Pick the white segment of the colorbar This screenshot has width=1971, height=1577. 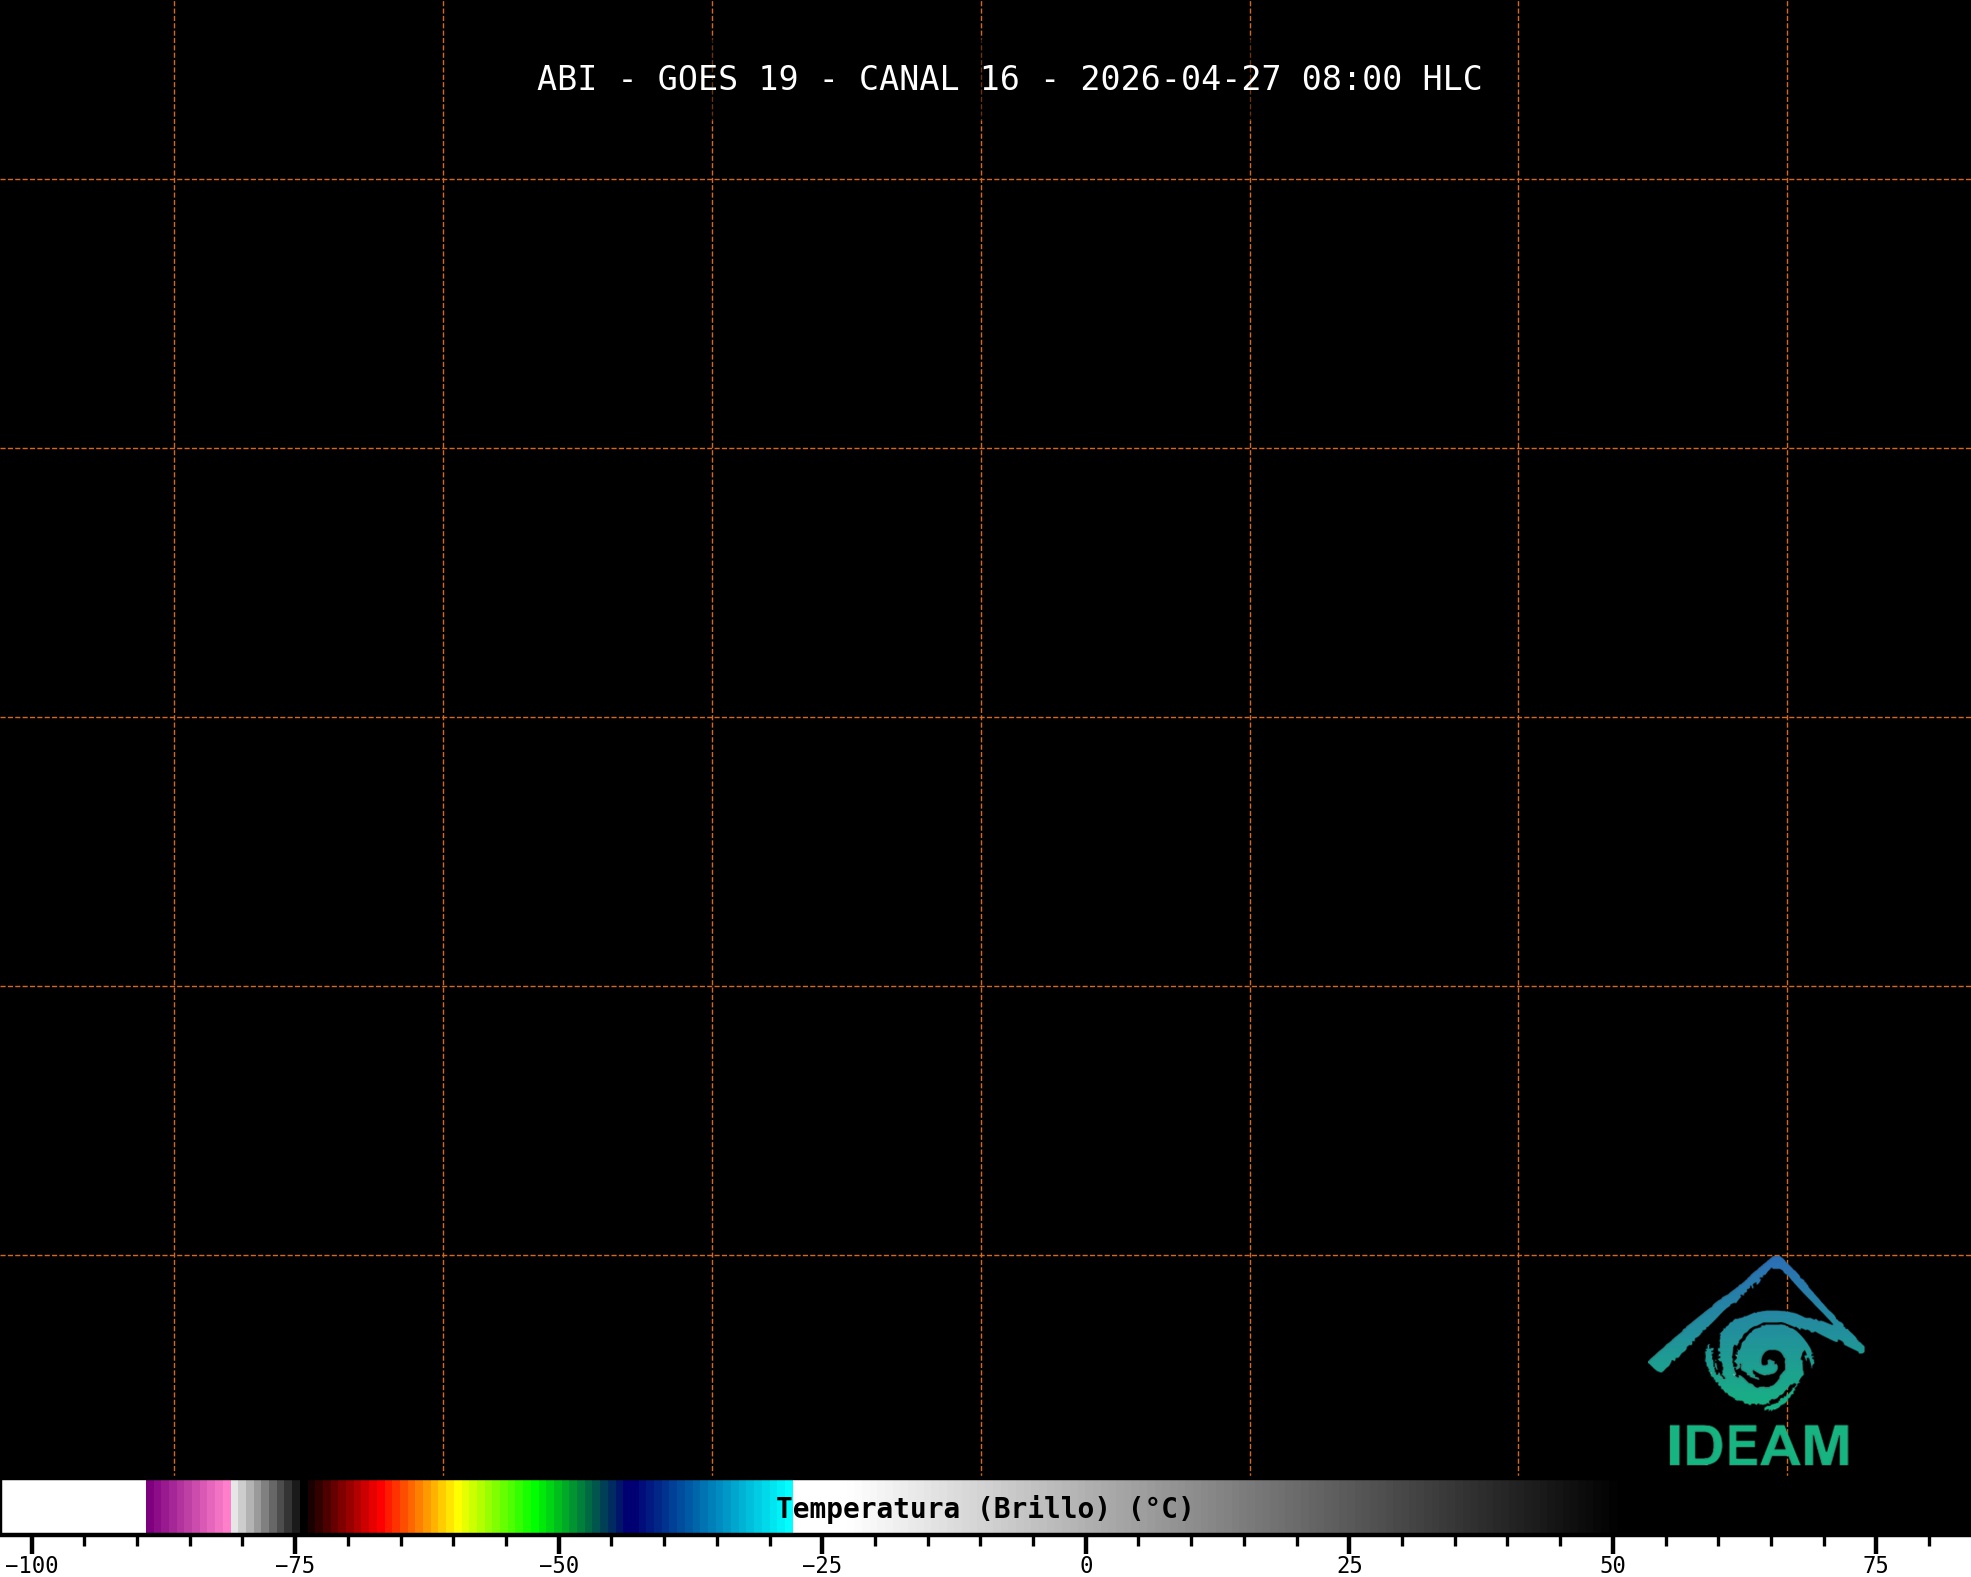pos(73,1507)
